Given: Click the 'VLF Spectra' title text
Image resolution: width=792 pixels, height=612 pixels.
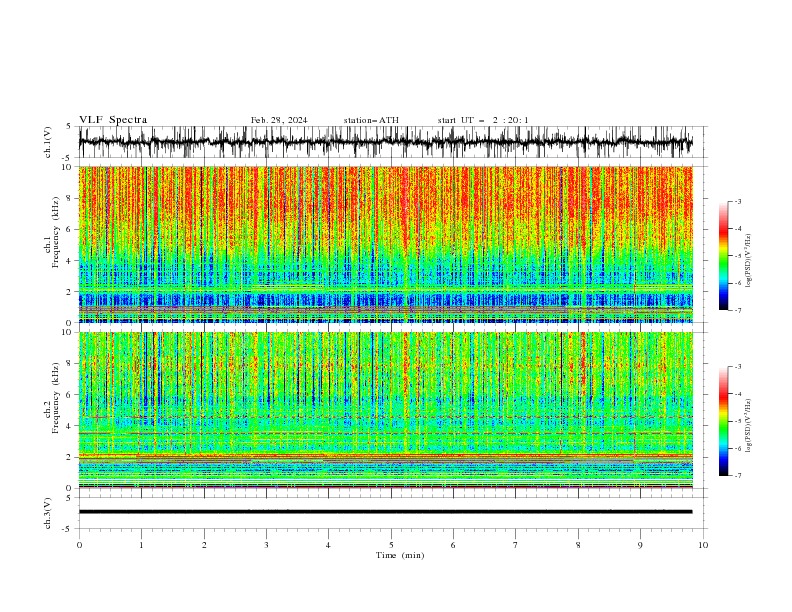Looking at the screenshot, I should click(113, 120).
